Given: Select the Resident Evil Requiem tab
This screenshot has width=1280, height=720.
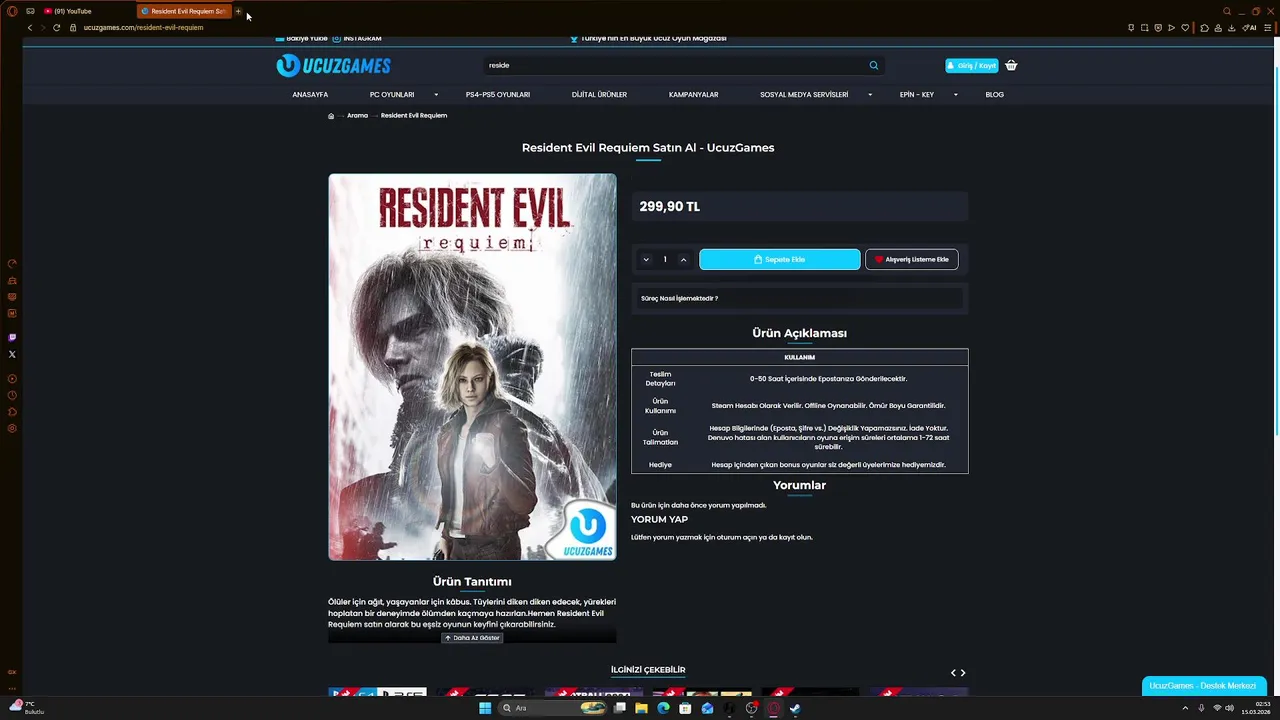Looking at the screenshot, I should (x=185, y=11).
